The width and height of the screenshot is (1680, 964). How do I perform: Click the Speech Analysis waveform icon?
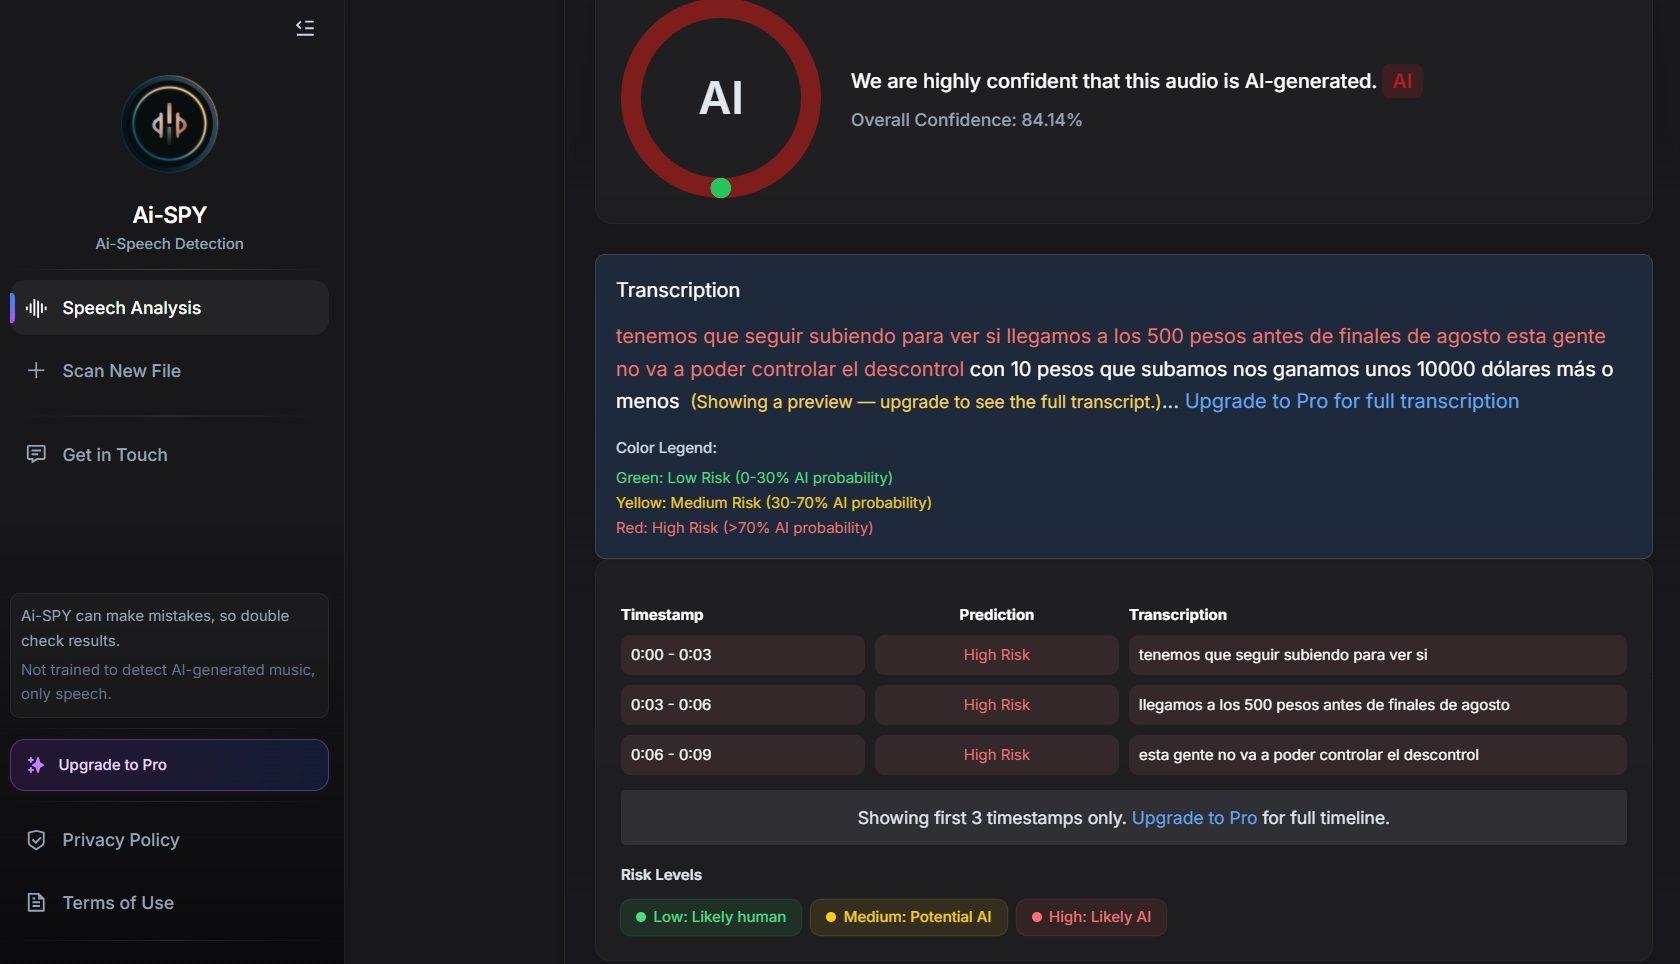[36, 308]
